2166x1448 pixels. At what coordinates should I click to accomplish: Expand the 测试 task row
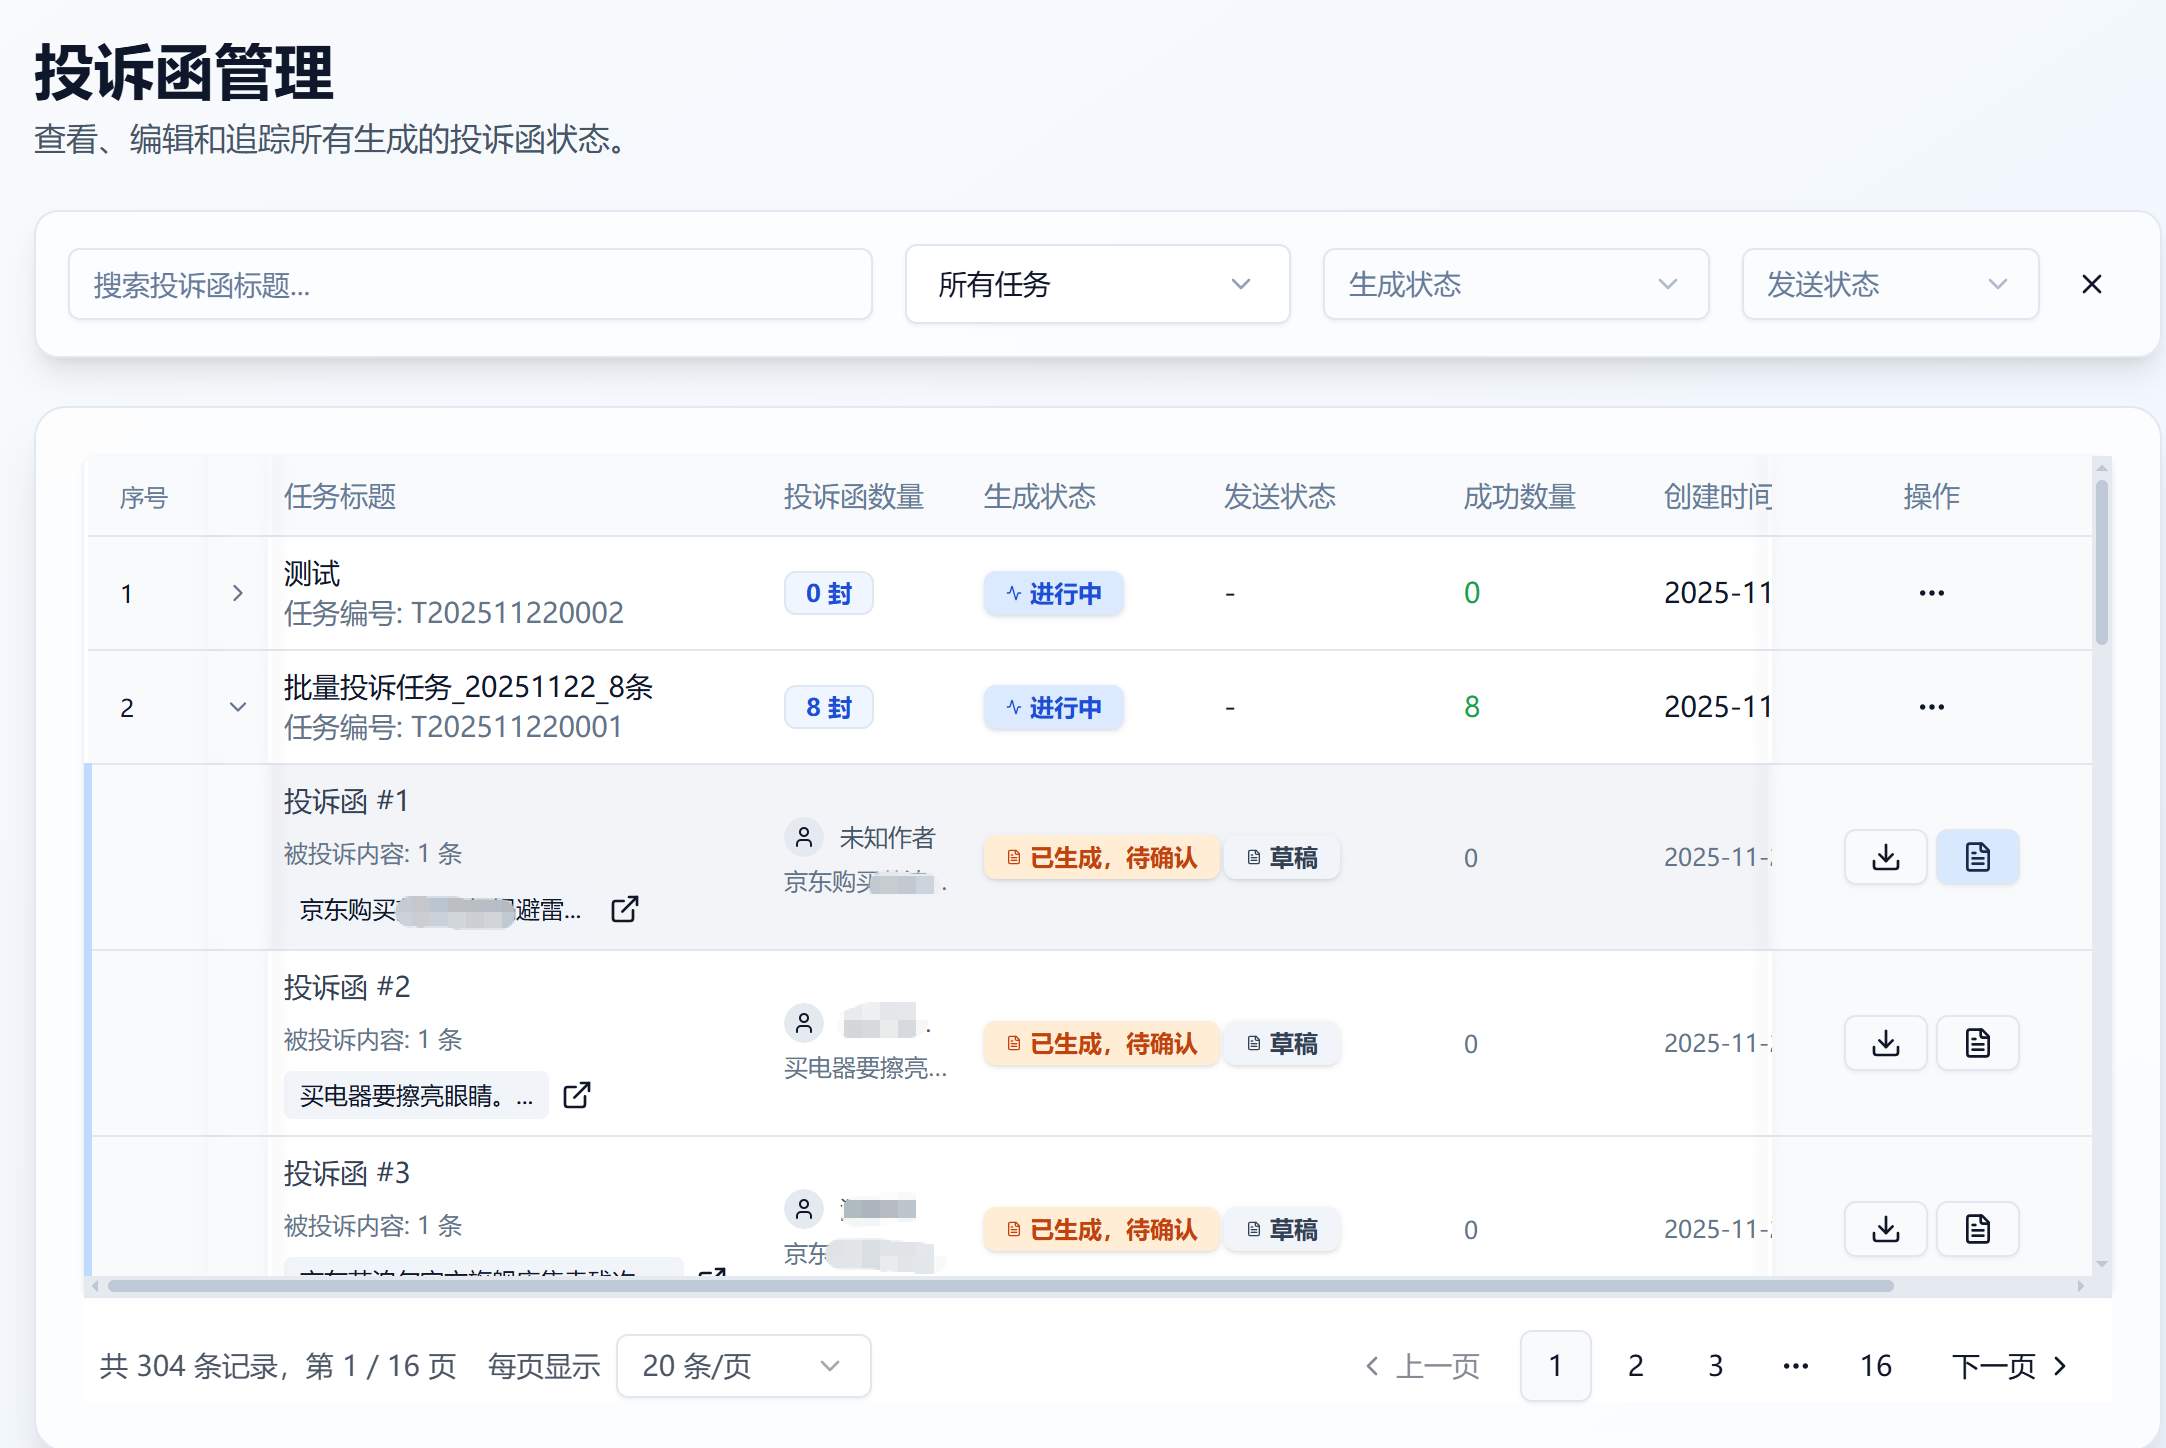pyautogui.click(x=237, y=593)
